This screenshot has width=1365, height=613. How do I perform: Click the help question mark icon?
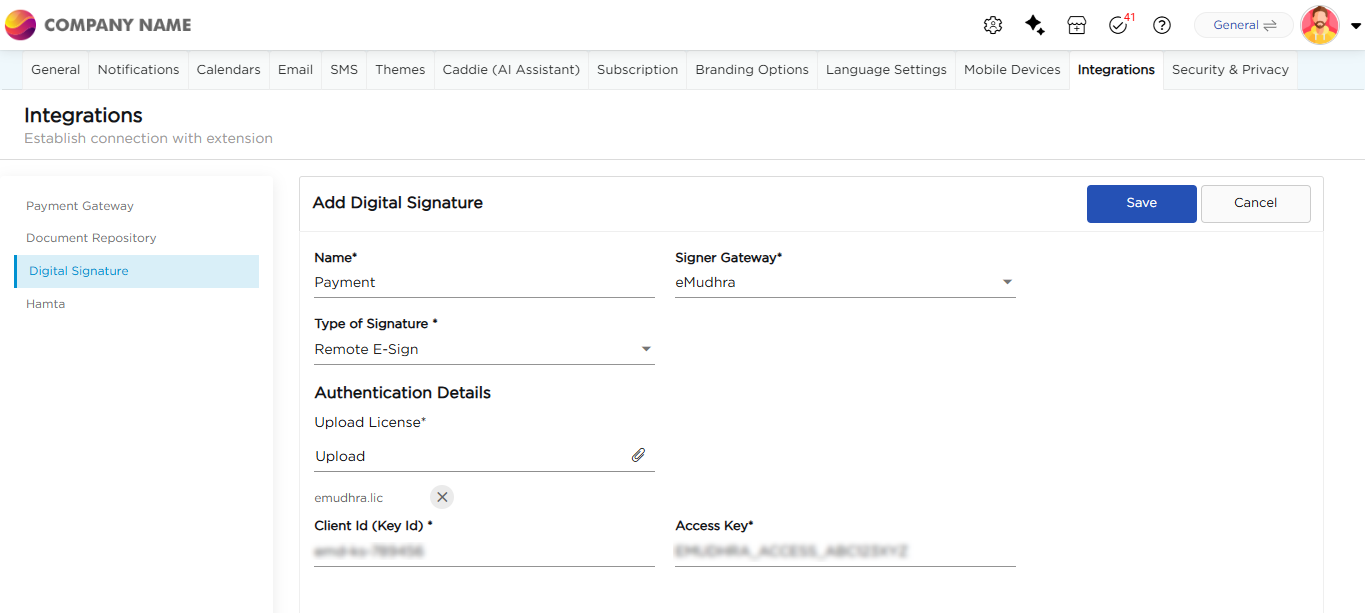[x=1161, y=25]
